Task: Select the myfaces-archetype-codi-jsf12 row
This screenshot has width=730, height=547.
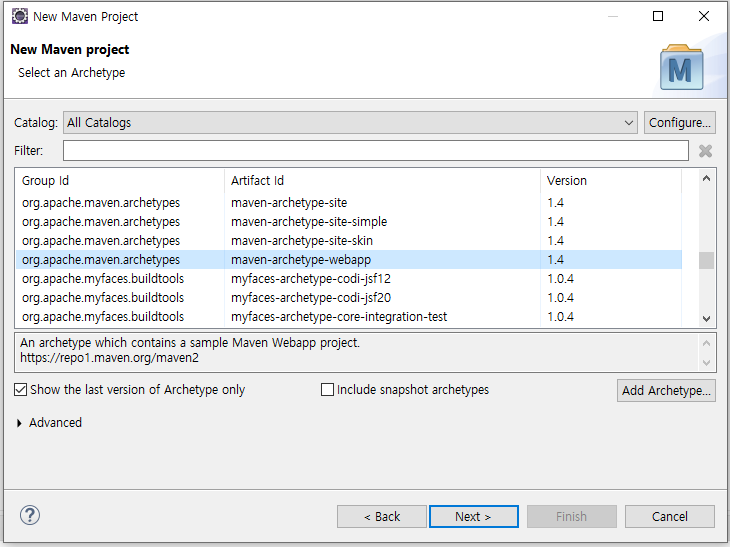Action: click(x=349, y=279)
